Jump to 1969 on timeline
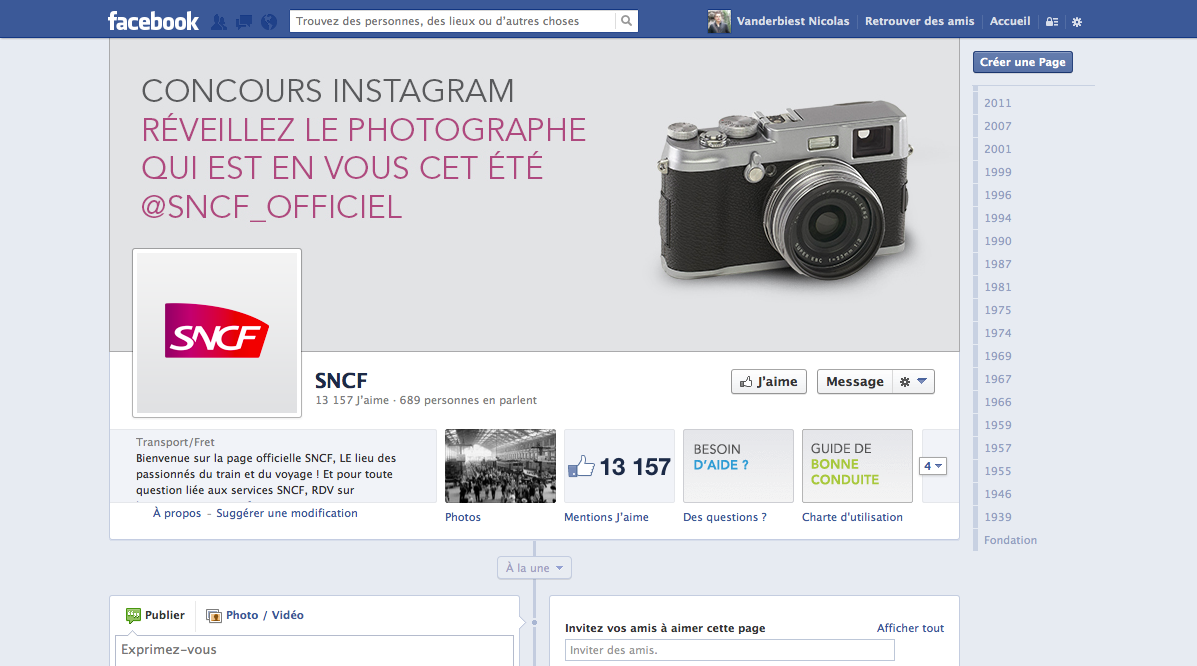The width and height of the screenshot is (1197, 666). [x=997, y=356]
